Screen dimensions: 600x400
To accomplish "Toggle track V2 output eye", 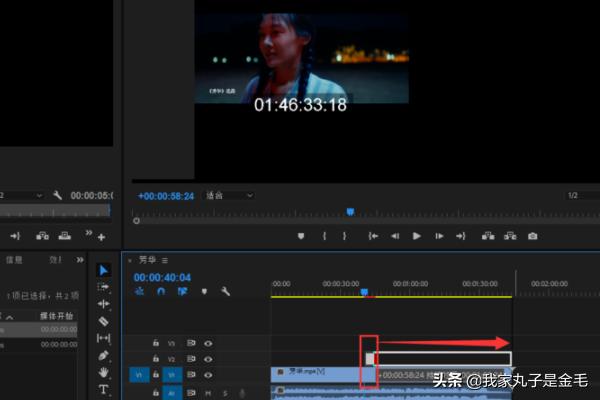I will pyautogui.click(x=208, y=357).
